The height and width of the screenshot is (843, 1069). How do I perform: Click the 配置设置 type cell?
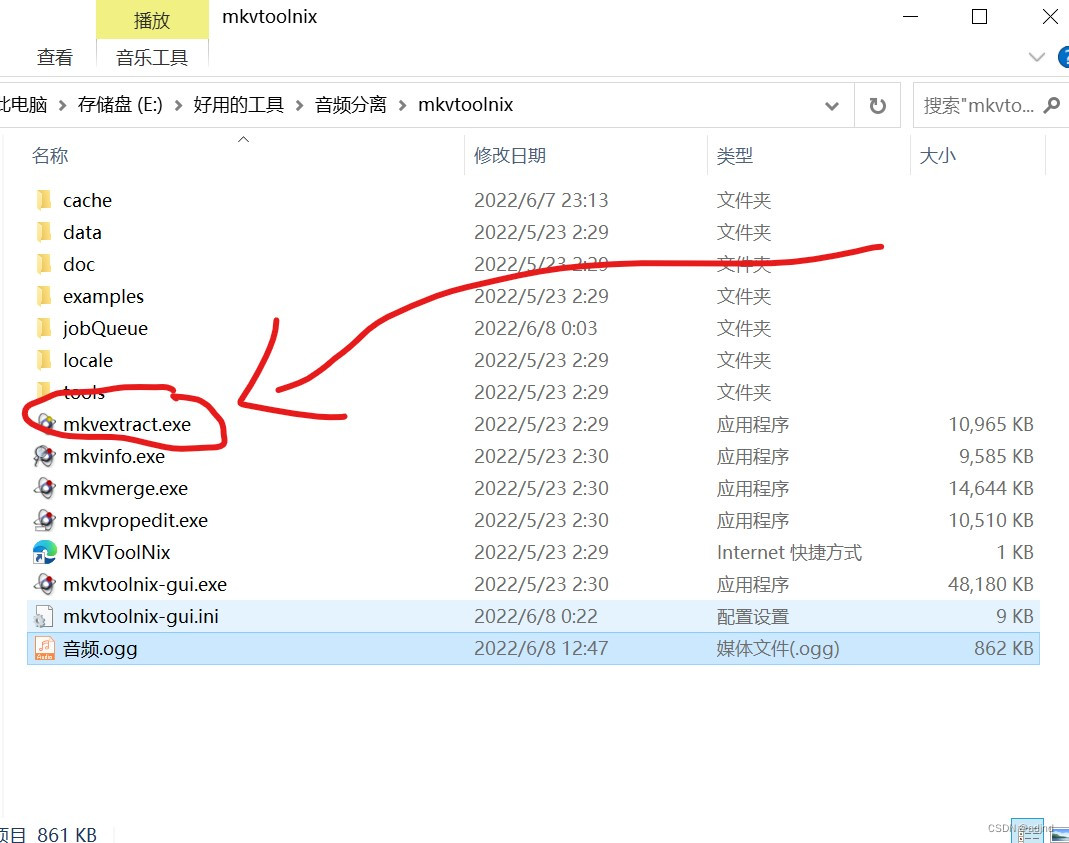(753, 617)
